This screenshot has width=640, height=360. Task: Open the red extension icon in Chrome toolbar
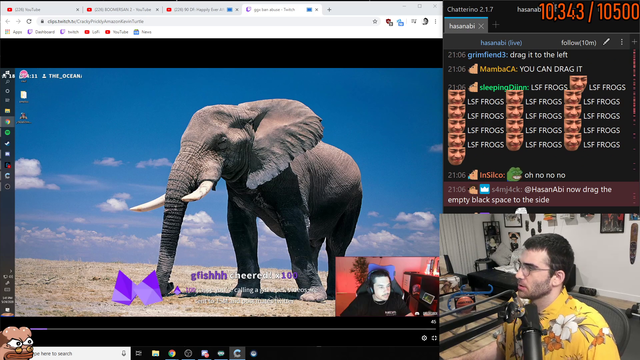pyautogui.click(x=389, y=22)
